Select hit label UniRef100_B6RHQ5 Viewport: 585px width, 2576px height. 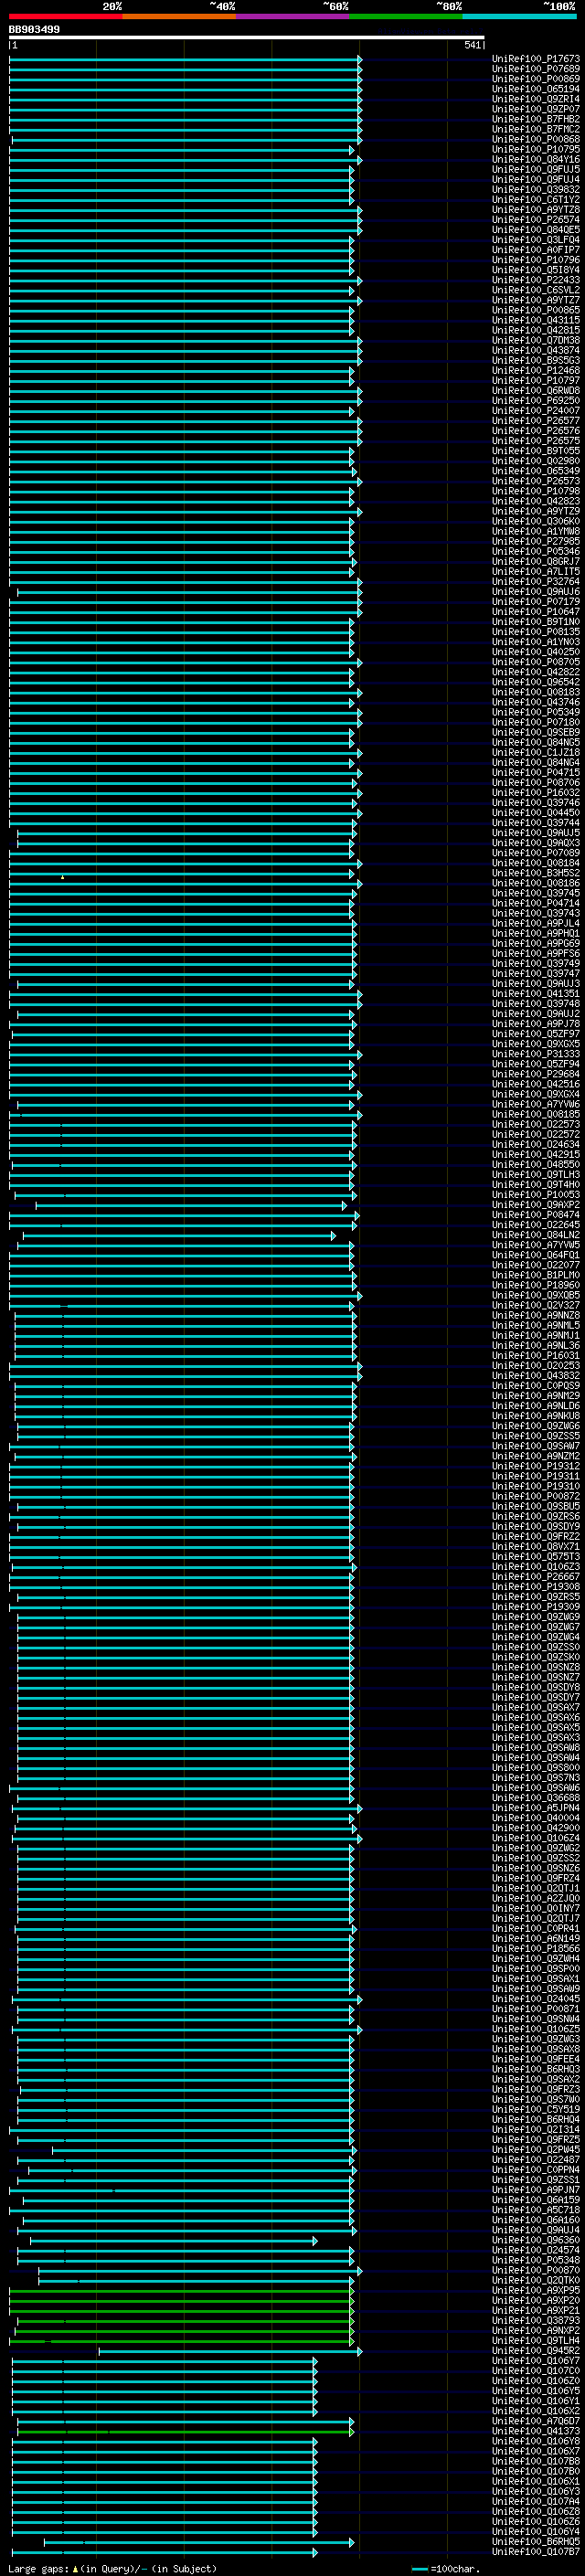click(536, 2541)
